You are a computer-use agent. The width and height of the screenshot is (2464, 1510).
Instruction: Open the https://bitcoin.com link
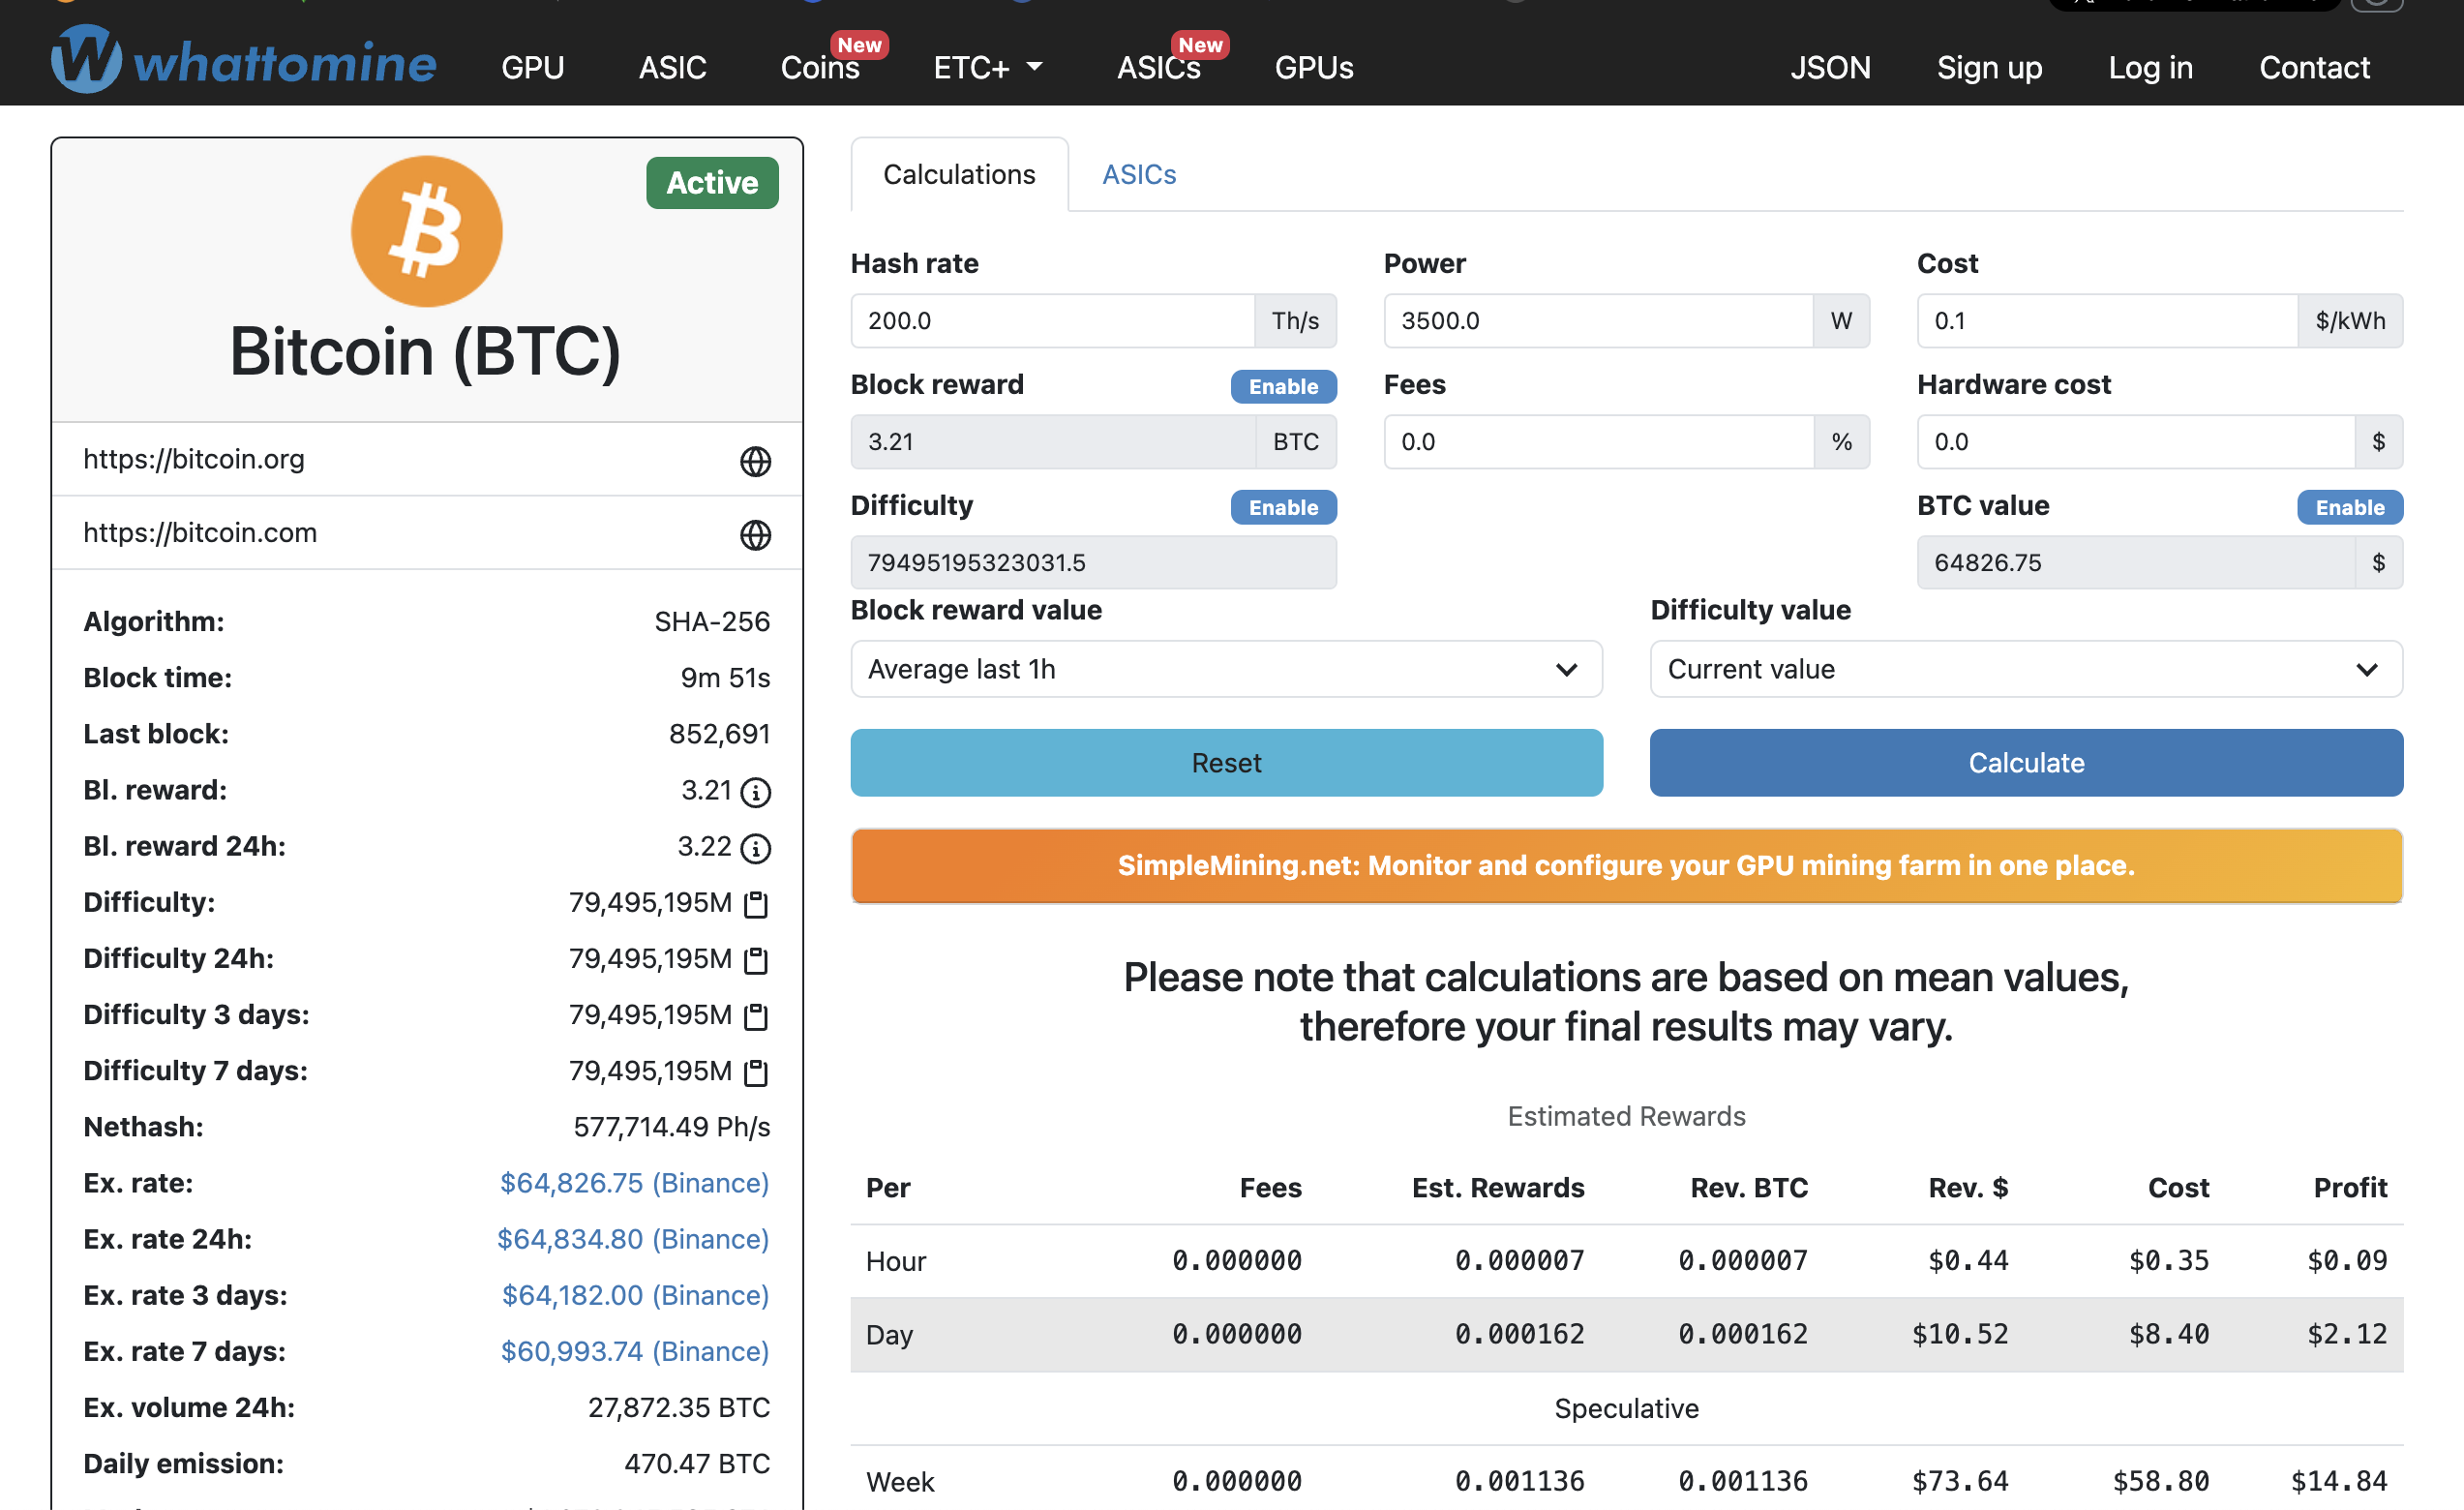[x=200, y=533]
